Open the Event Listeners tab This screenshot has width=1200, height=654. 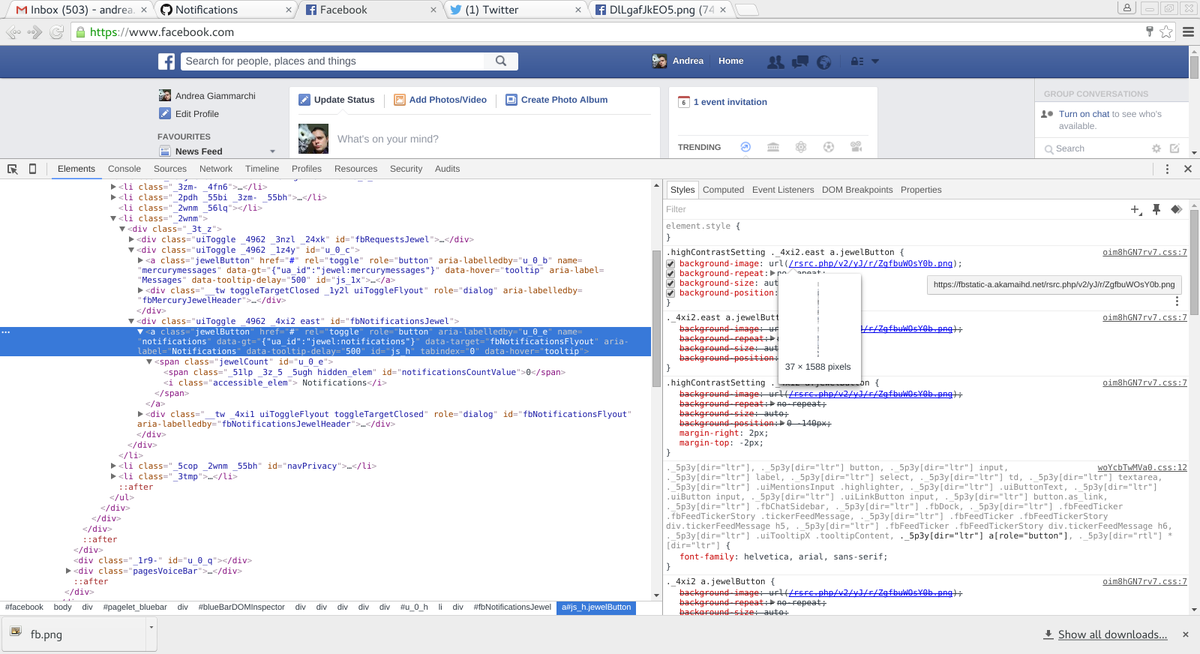coord(783,190)
